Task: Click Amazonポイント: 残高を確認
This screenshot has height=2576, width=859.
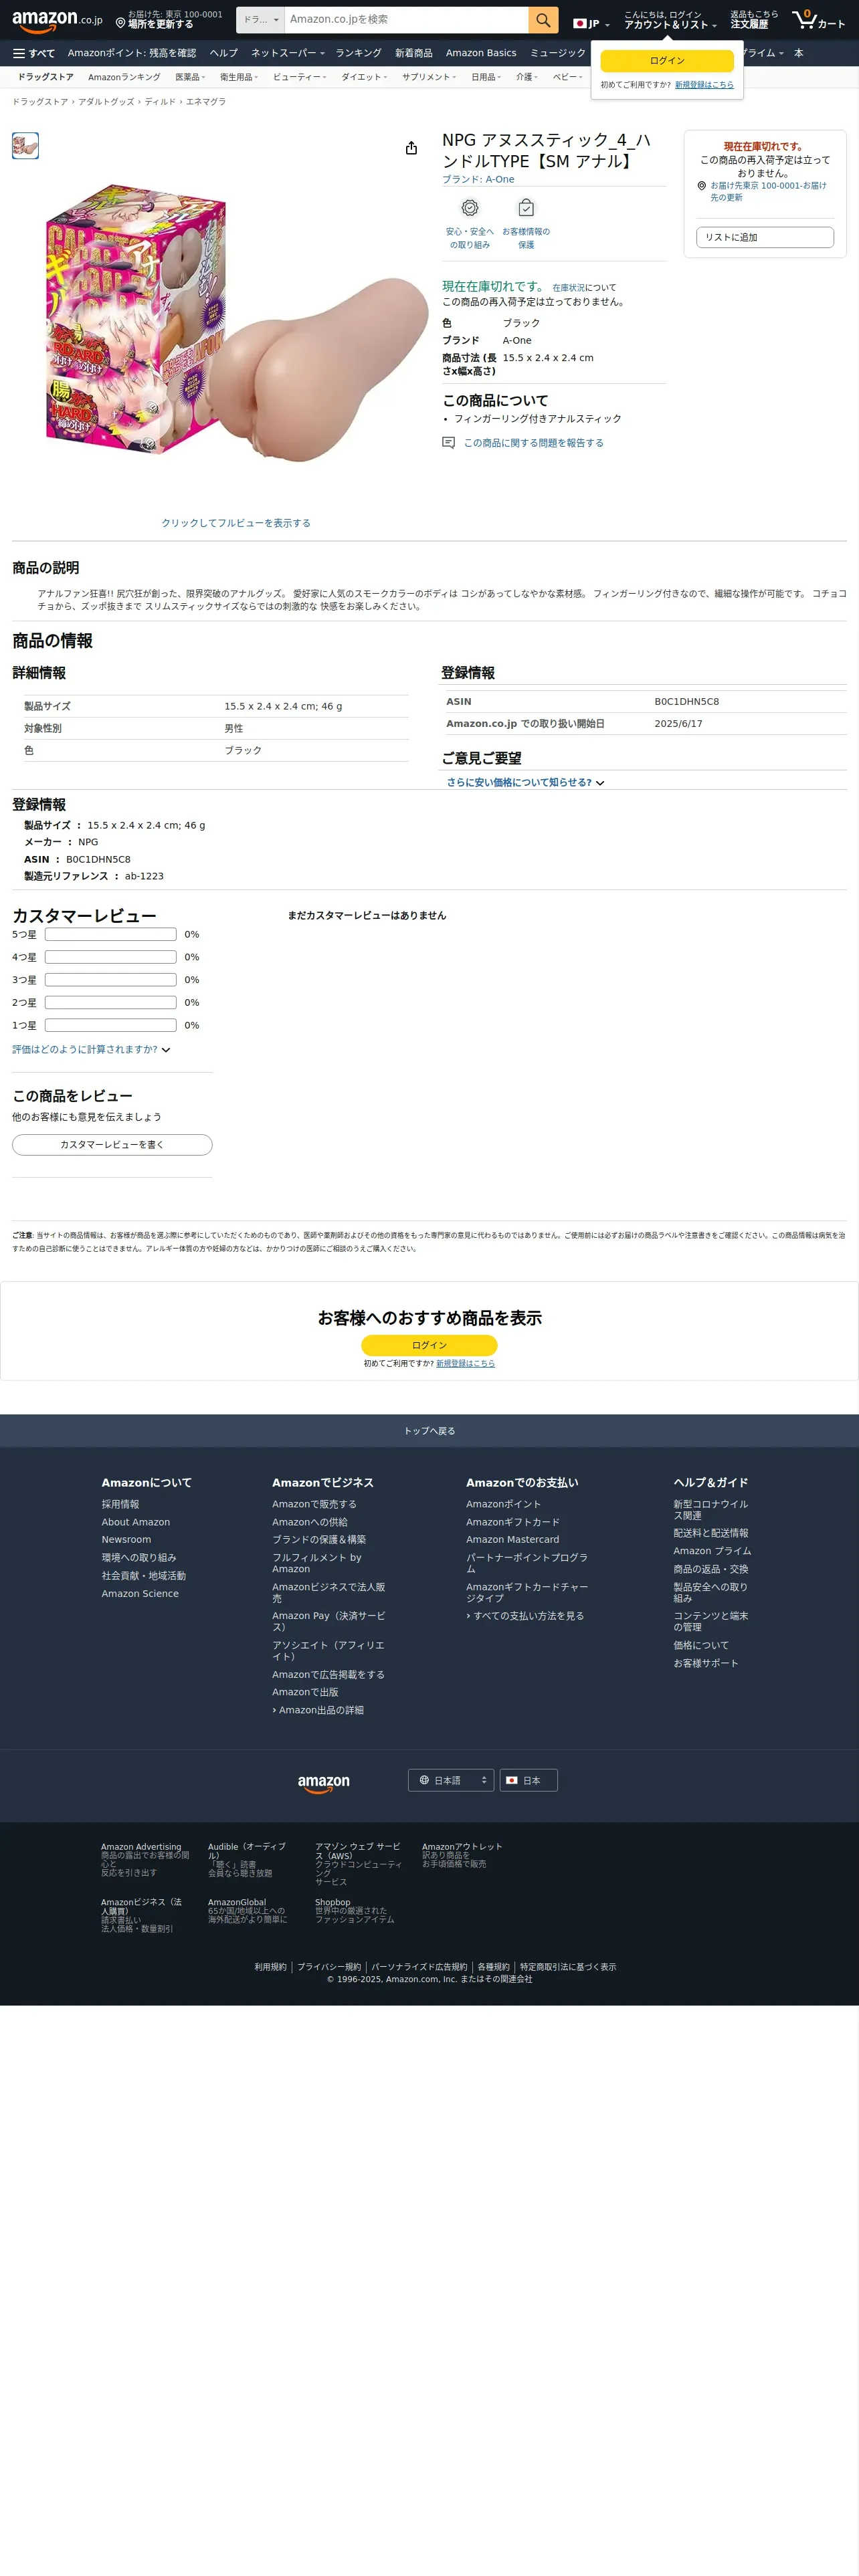Action: click(x=132, y=53)
